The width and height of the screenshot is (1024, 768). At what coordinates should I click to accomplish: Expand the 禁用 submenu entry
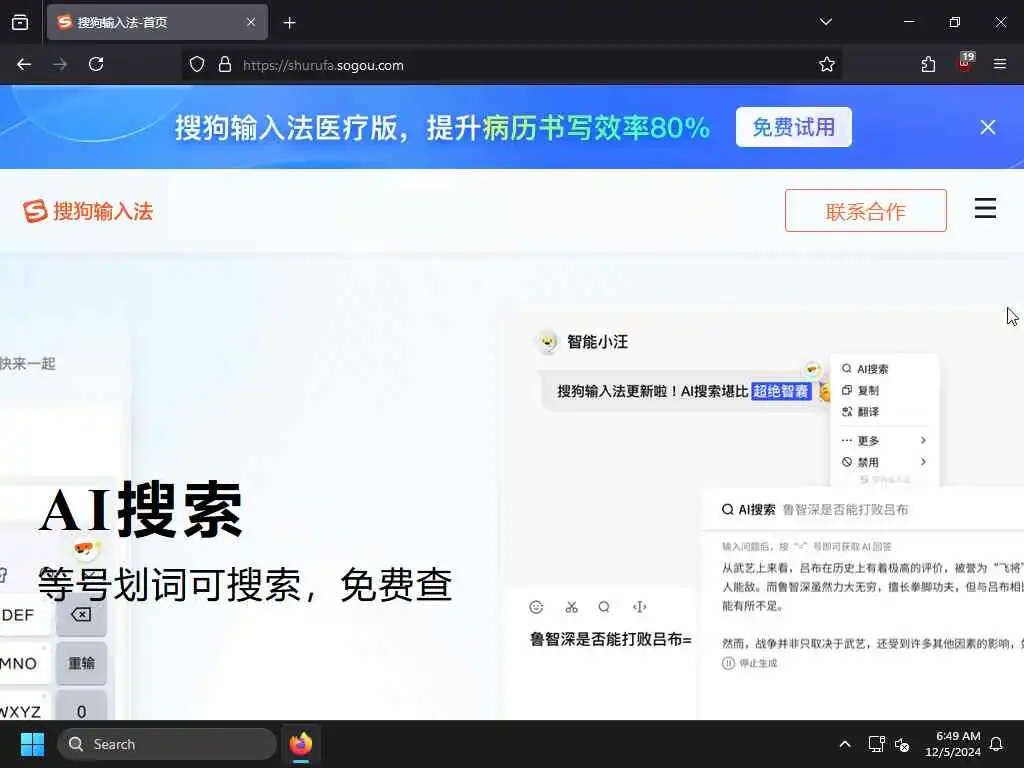click(x=884, y=462)
